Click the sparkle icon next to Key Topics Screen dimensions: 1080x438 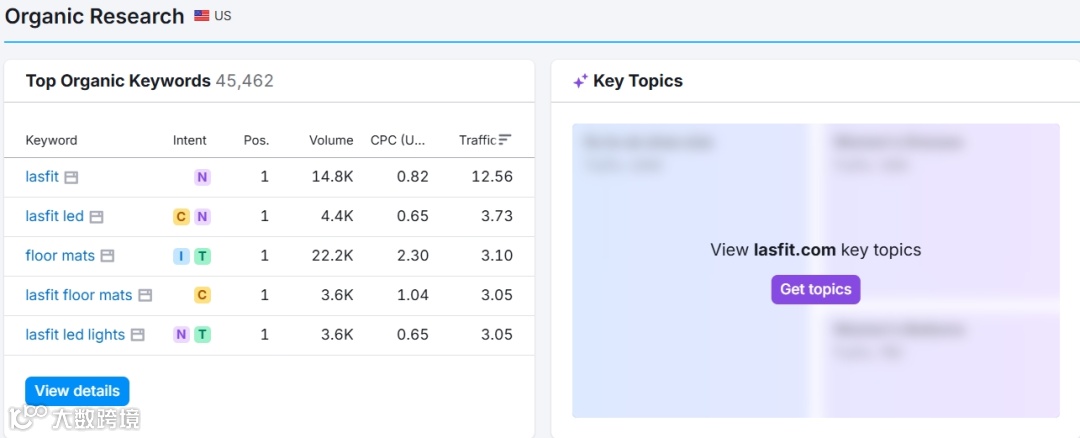pyautogui.click(x=581, y=81)
